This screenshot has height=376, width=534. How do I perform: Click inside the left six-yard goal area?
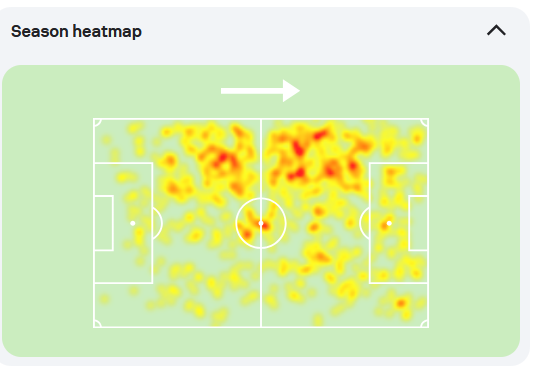104,223
